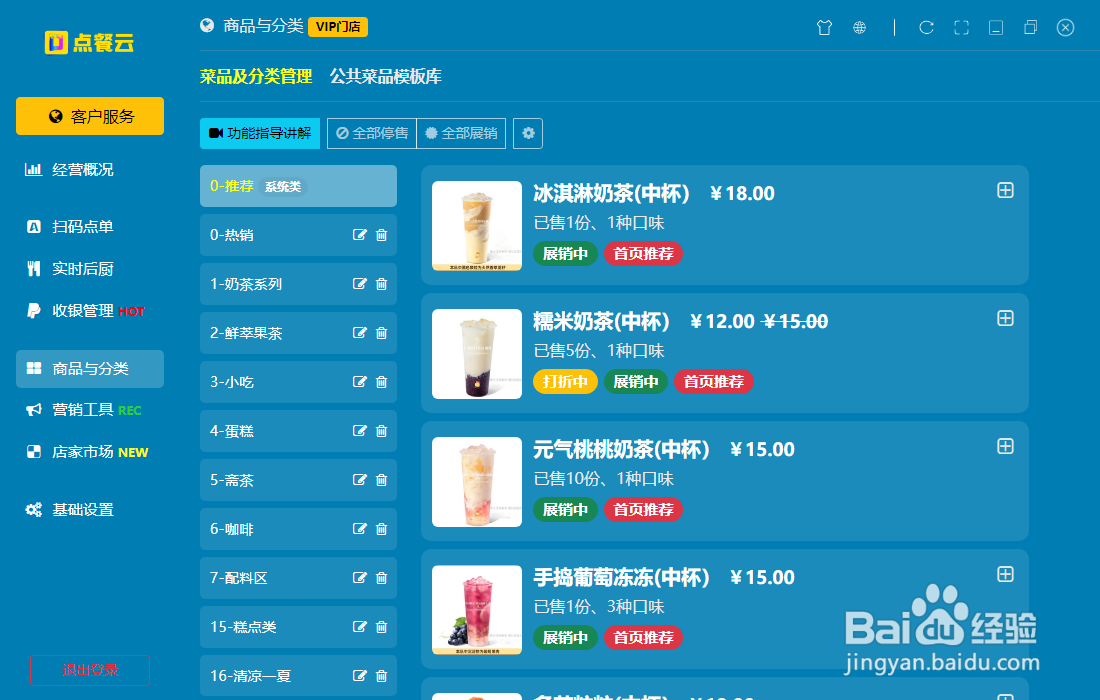Image resolution: width=1100 pixels, height=700 pixels.
Task: Delete the 3-小吃 category
Action: (382, 382)
